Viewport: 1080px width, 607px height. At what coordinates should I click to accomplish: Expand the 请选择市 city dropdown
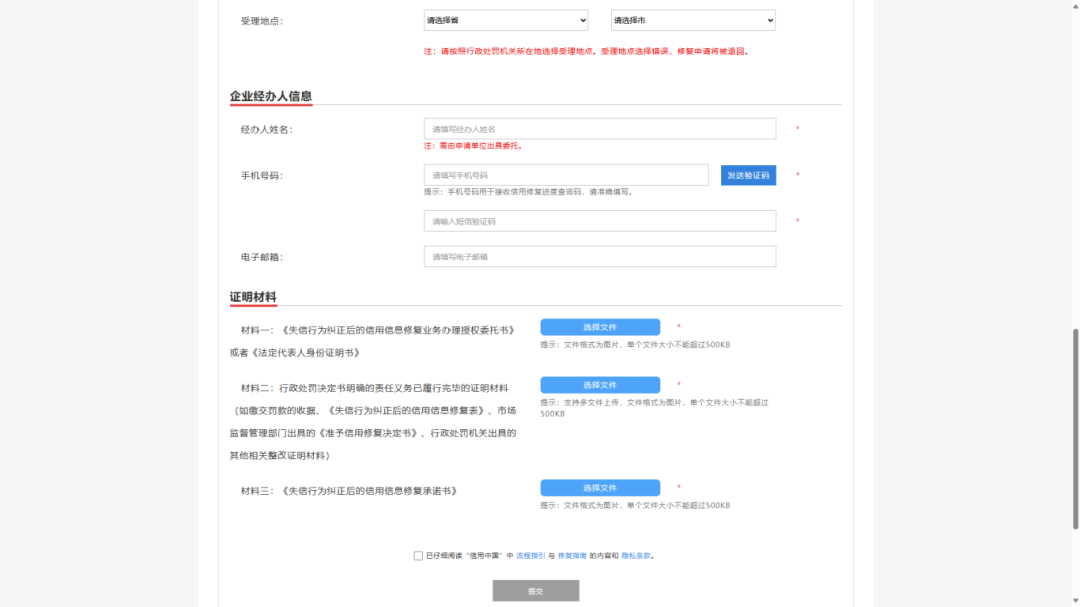[x=693, y=20]
